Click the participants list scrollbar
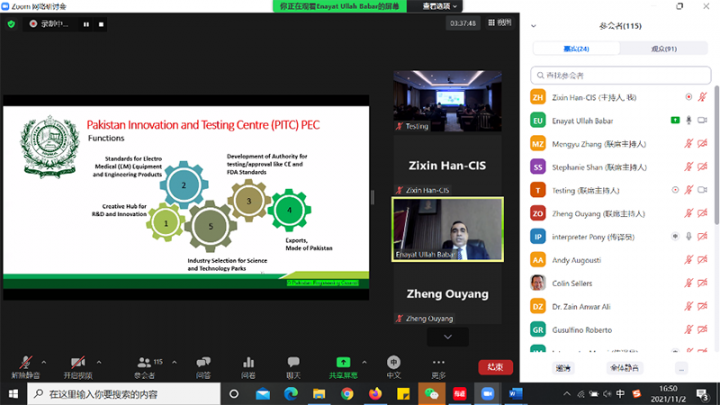This screenshot has height=405, width=720. (x=716, y=156)
